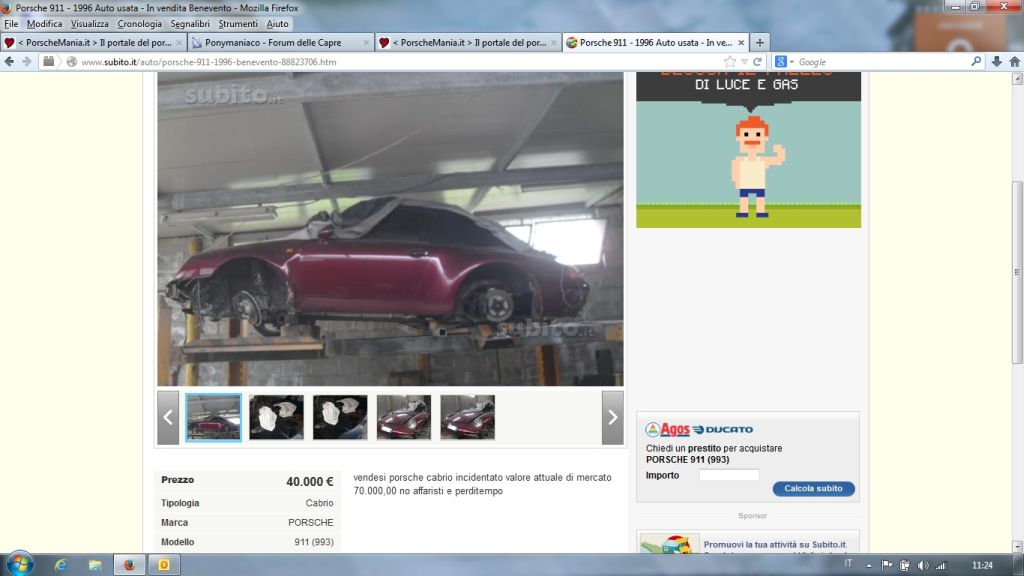Viewport: 1024px width, 576px height.
Task: Click scrollbar up arrow on page
Action: [1017, 79]
